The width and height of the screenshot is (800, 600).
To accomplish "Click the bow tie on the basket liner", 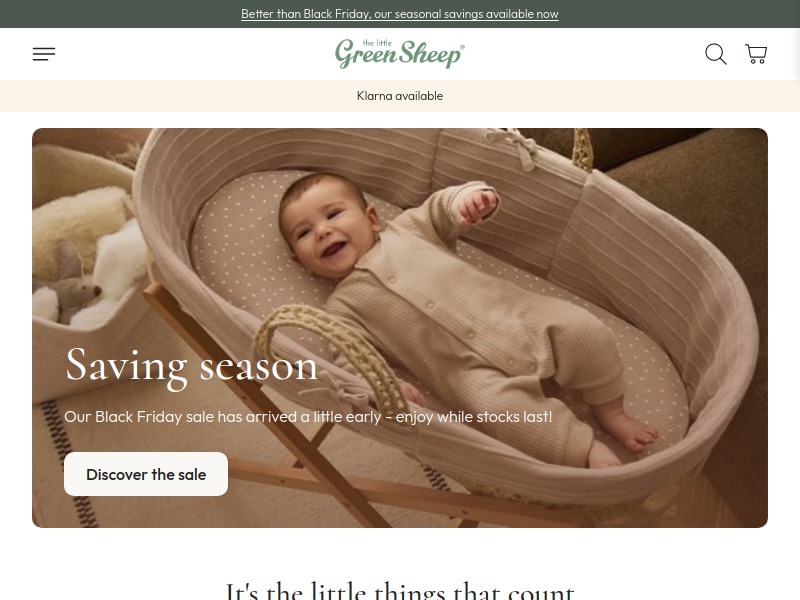I will [513, 145].
